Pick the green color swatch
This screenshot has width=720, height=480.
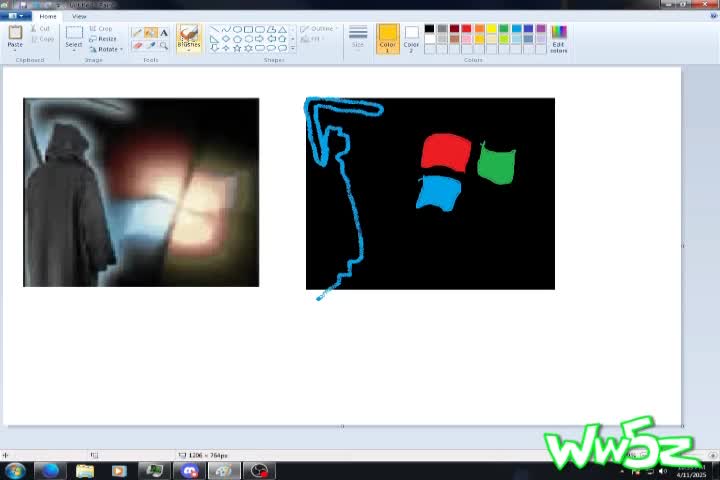504,29
